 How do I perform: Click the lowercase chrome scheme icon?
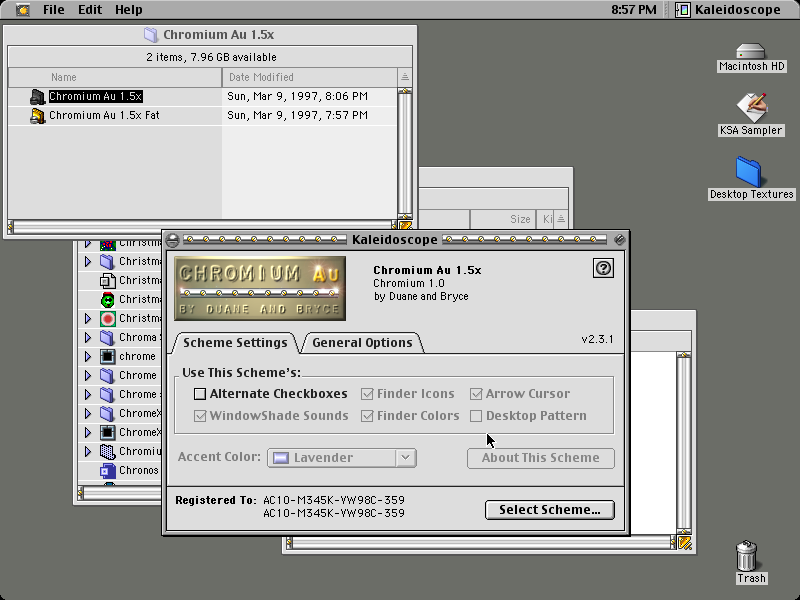click(x=107, y=357)
